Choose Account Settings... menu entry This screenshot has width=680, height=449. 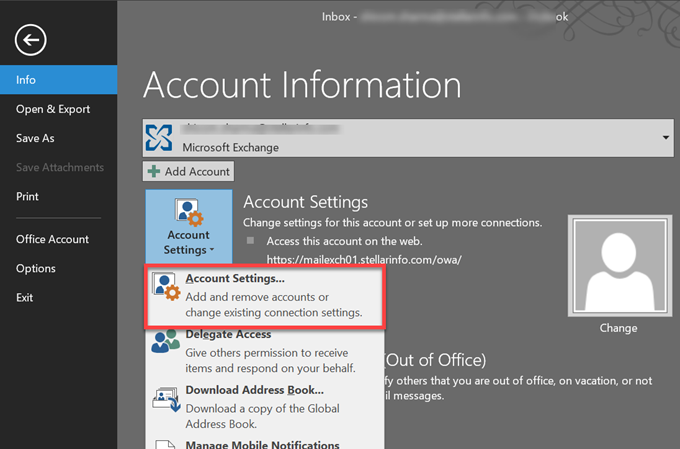(x=265, y=296)
